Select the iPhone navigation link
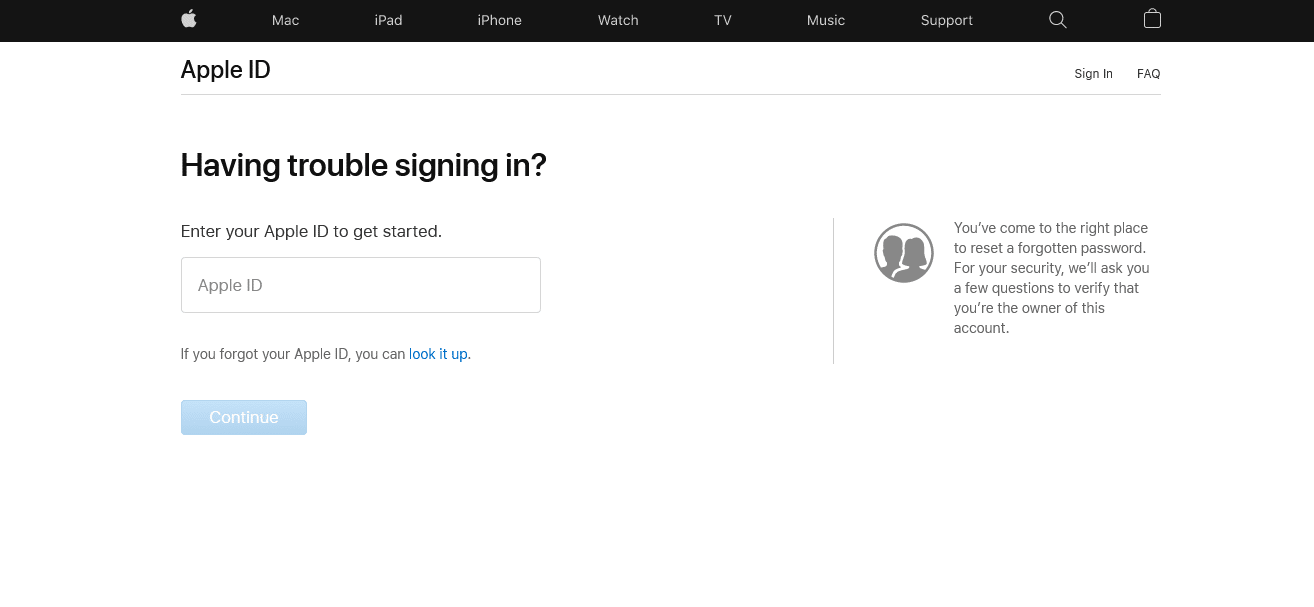Screen dimensions: 1314x607 coord(499,20)
